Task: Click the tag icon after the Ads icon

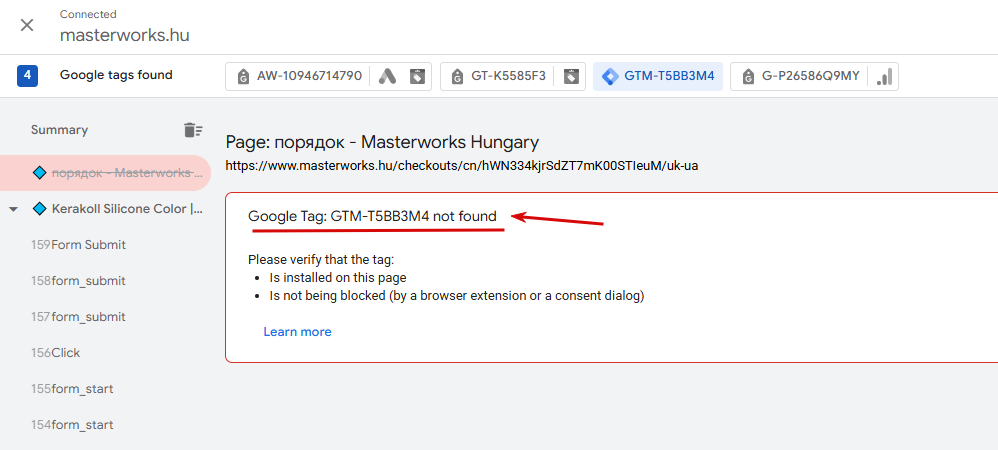Action: tap(417, 76)
